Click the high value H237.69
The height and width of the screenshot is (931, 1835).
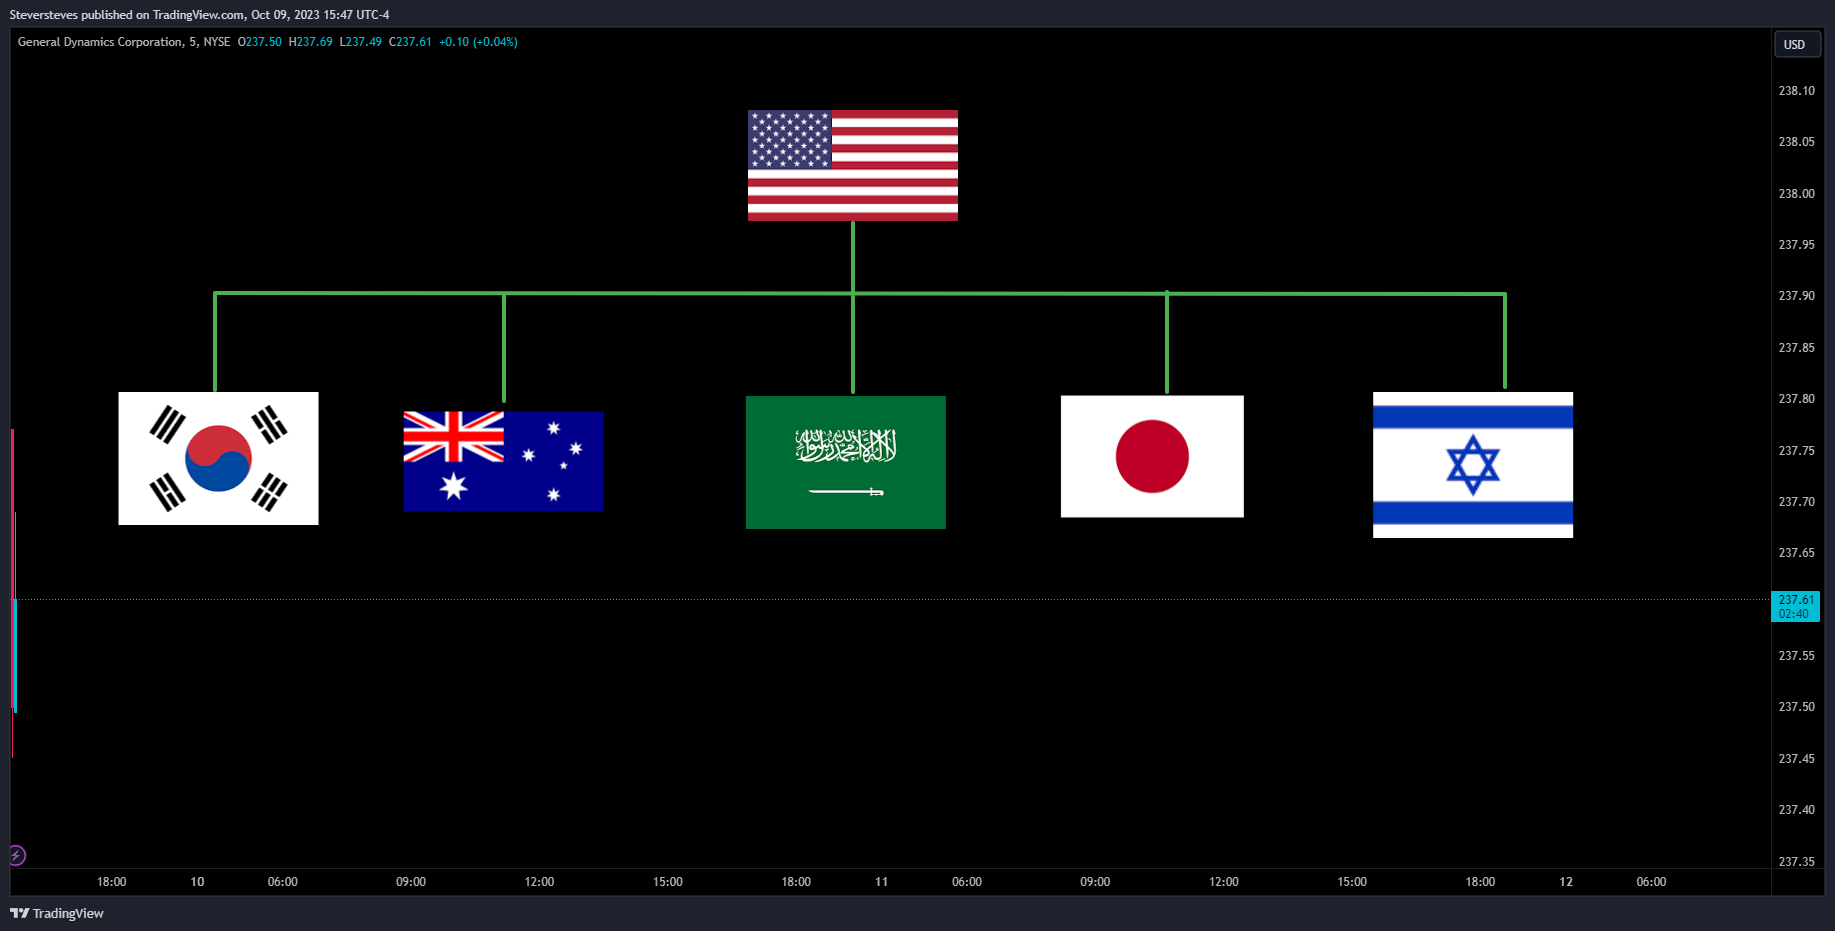point(310,42)
